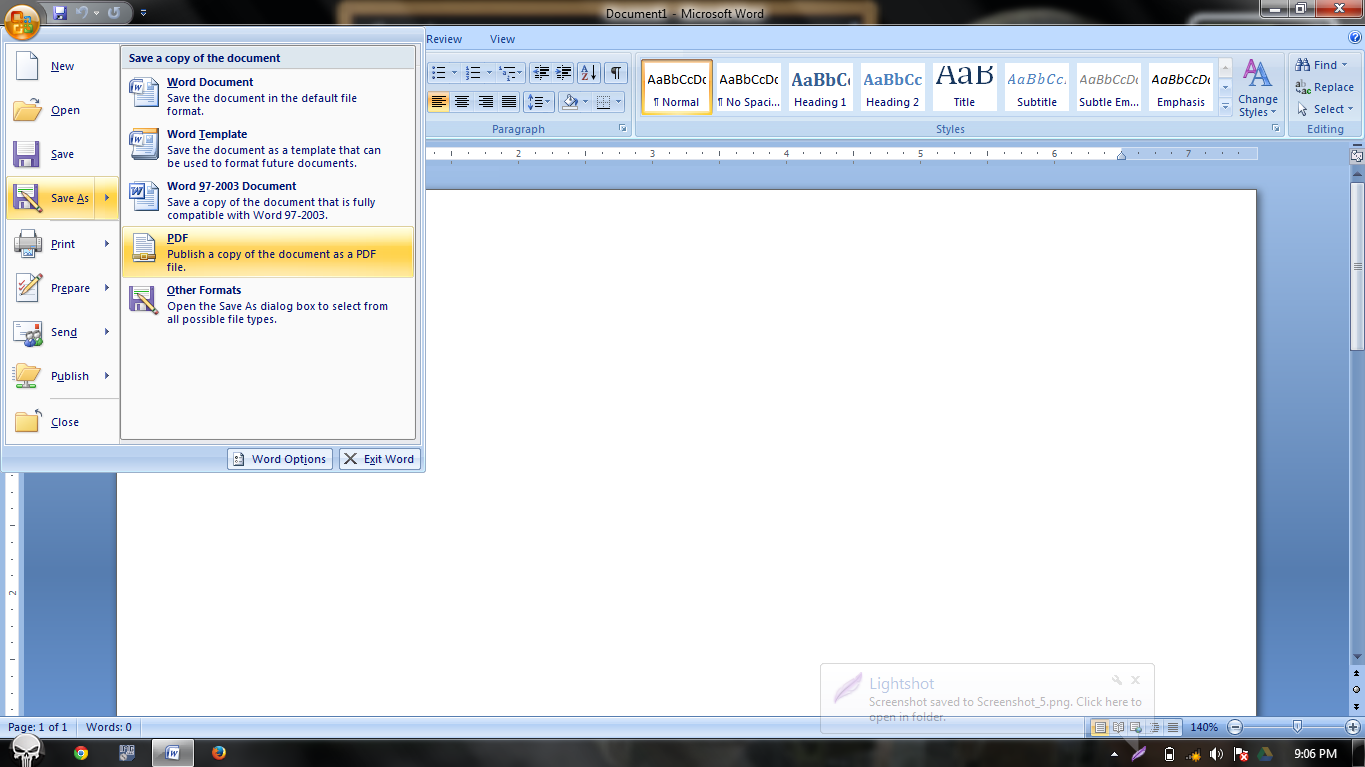Apply the Heading 1 style

pos(820,87)
